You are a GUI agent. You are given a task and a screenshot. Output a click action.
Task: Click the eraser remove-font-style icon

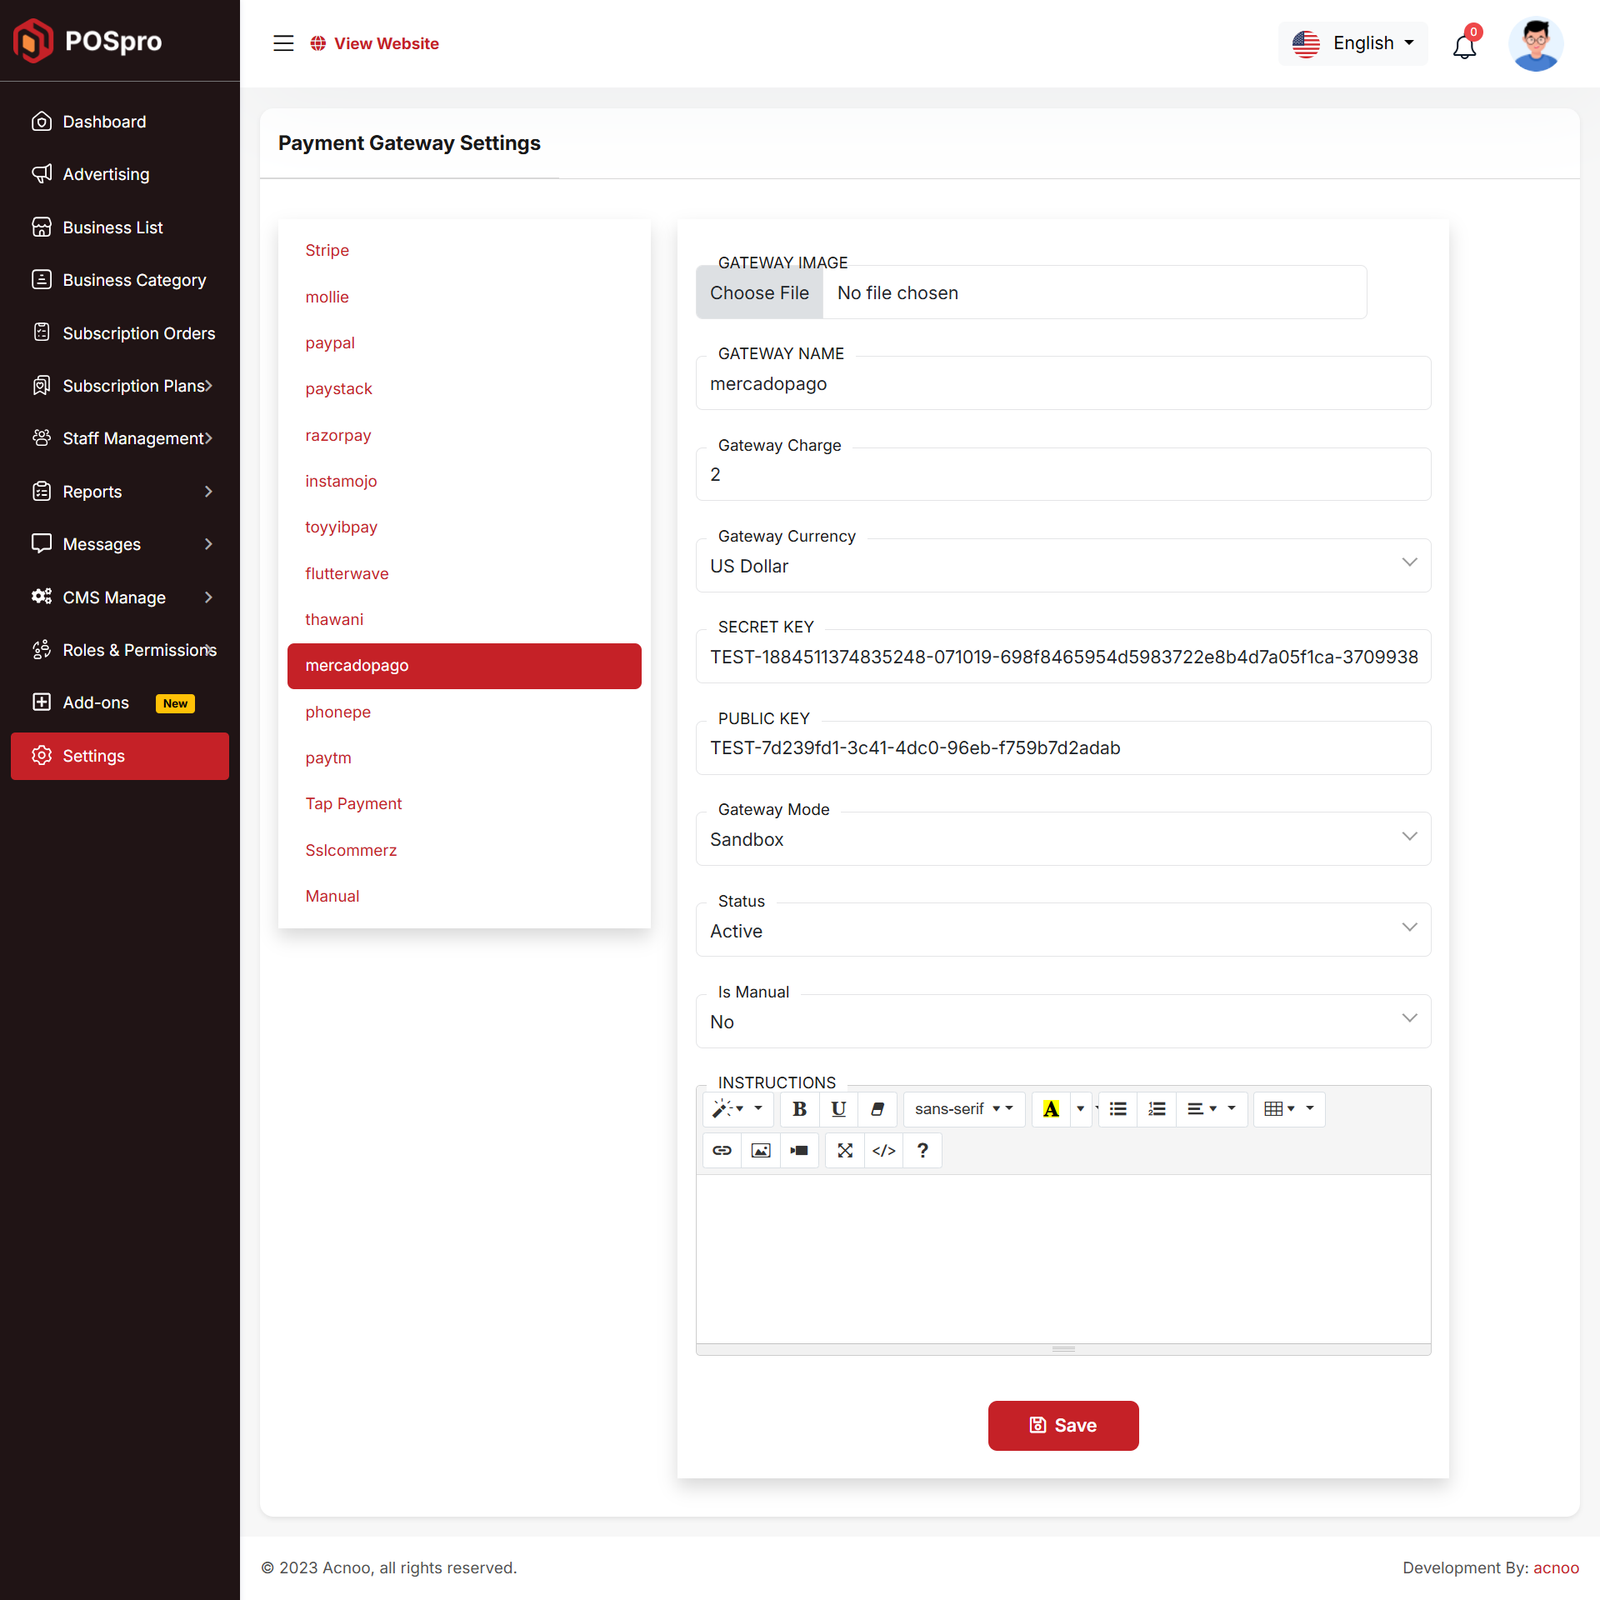(877, 1109)
